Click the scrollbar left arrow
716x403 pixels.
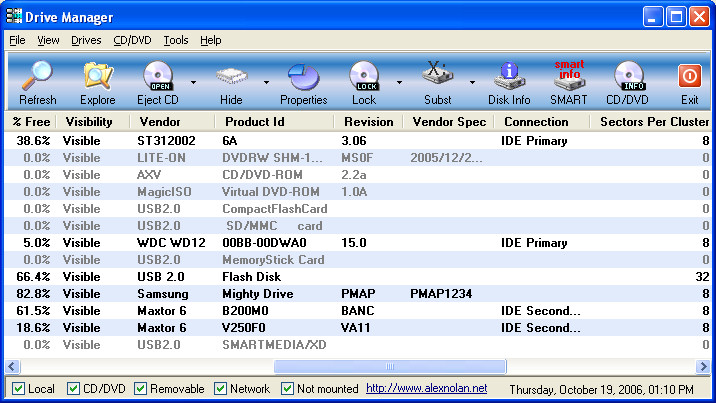[12, 366]
